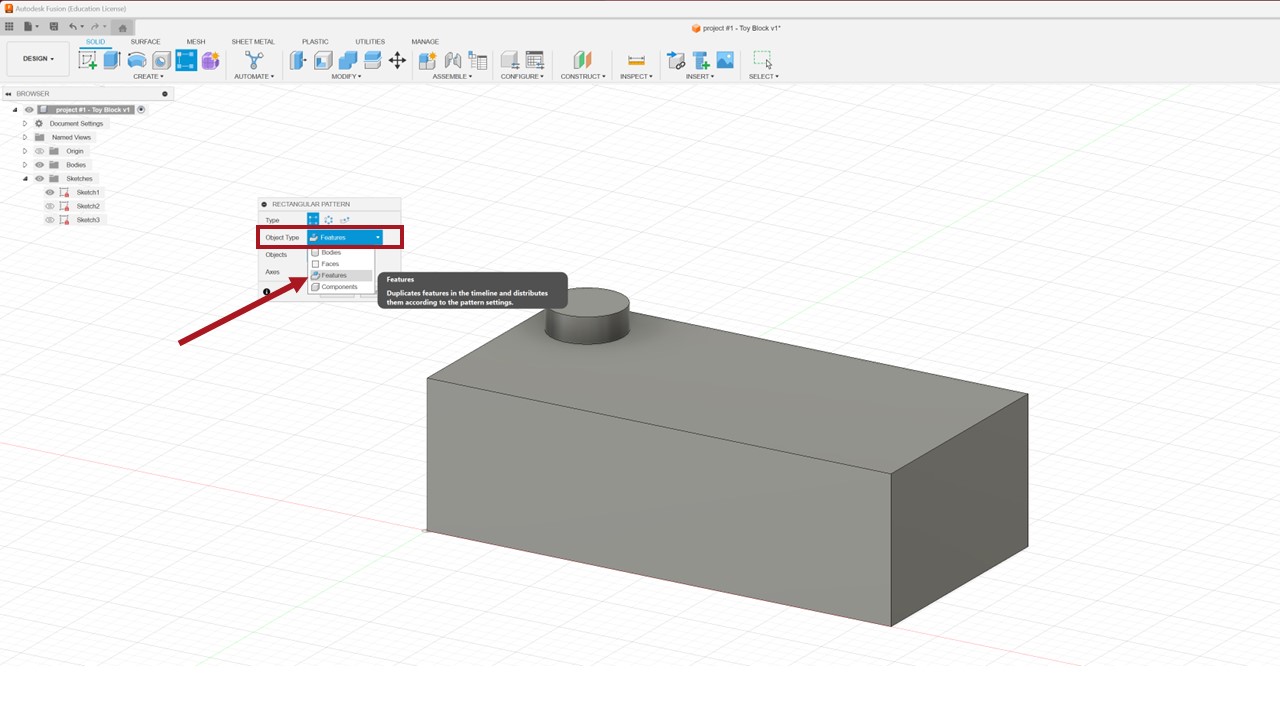The width and height of the screenshot is (1280, 720).
Task: Open the CREATE dropdown menu
Action: coord(148,77)
